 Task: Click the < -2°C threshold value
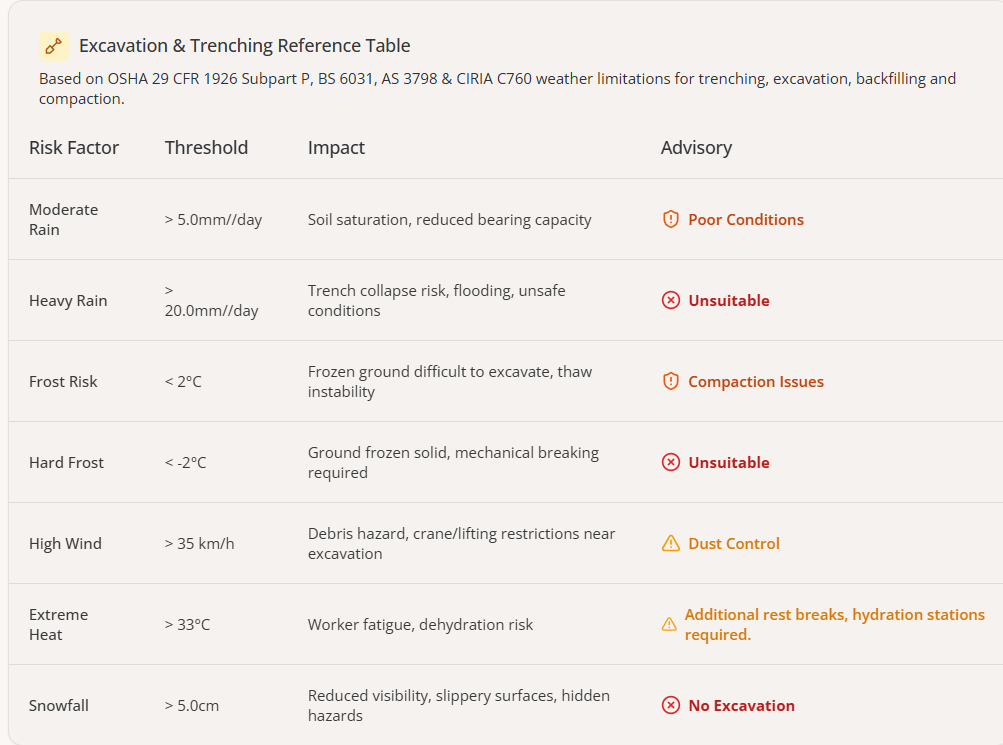pyautogui.click(x=186, y=462)
